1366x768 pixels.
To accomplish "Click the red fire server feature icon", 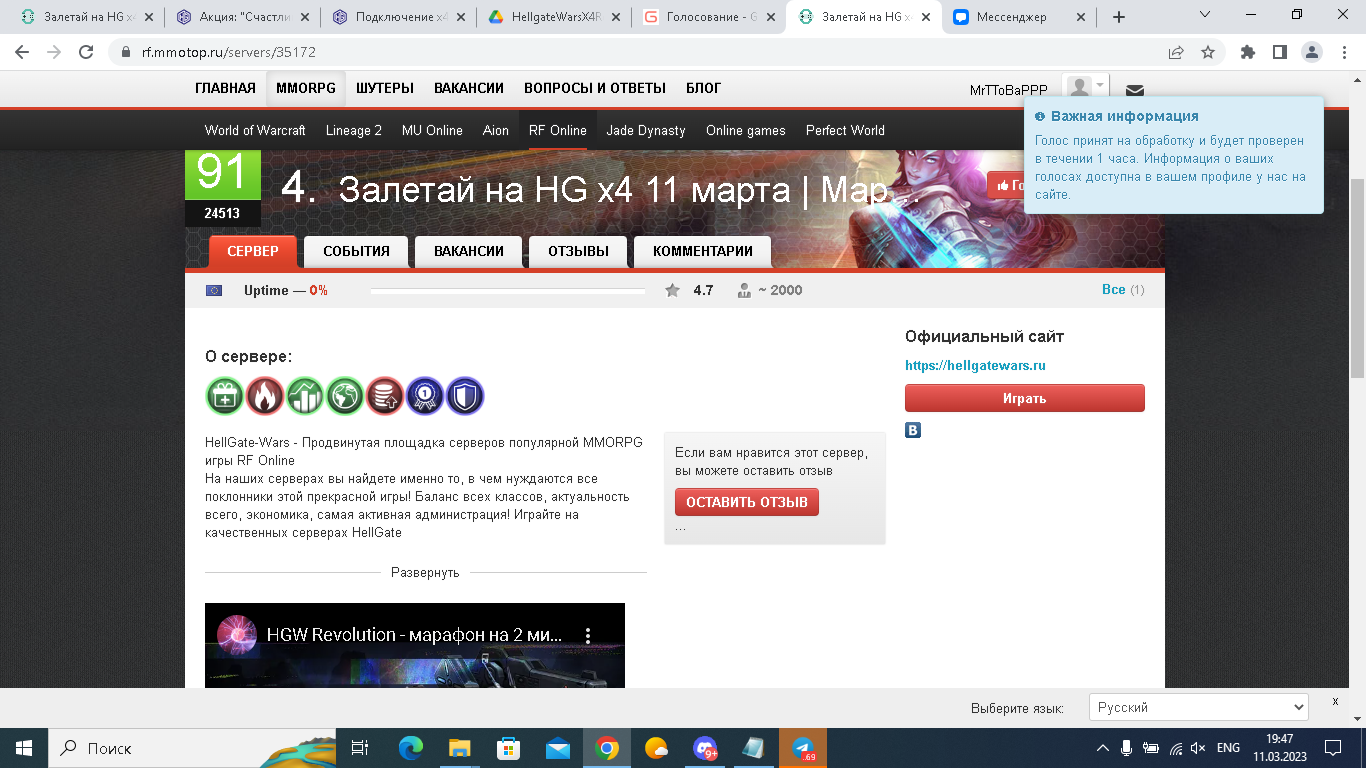I will click(x=265, y=396).
